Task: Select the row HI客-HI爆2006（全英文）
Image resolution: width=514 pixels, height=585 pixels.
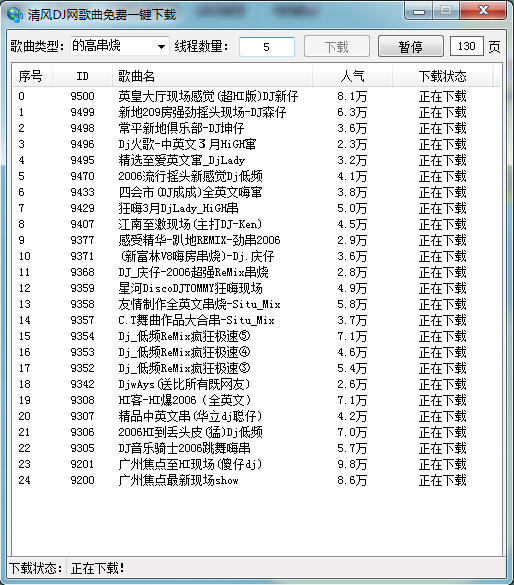Action: point(257,400)
